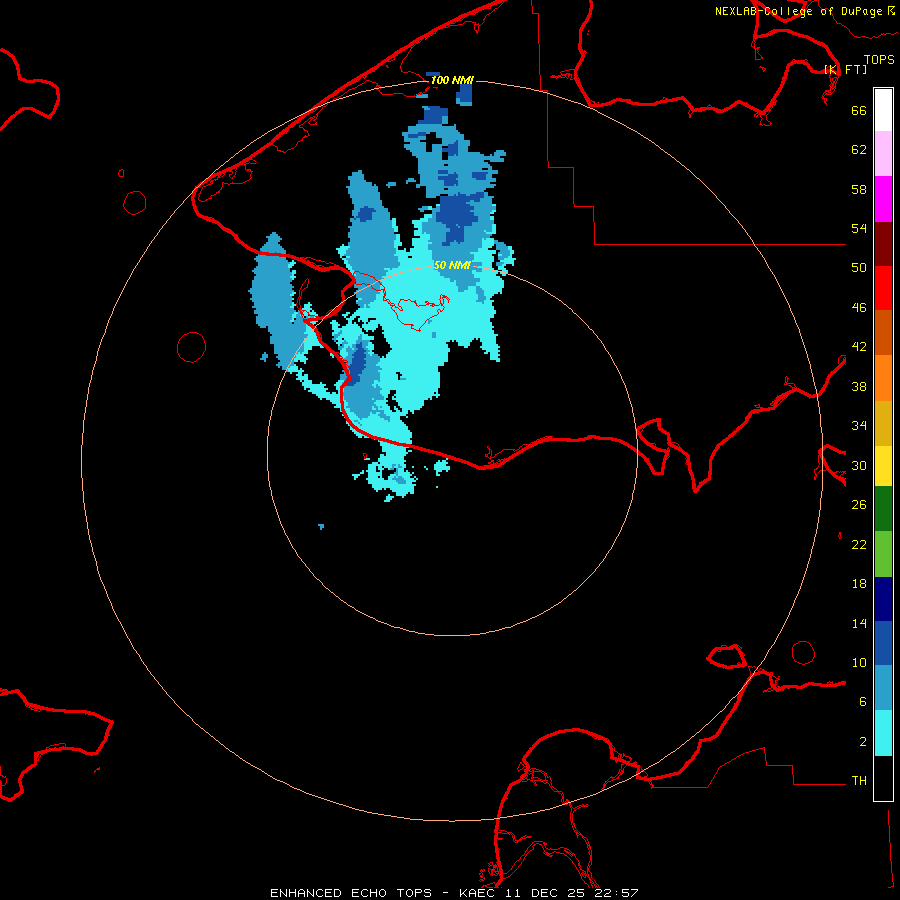Click the cyan 10 legend swatch
The image size is (900, 900).
(x=883, y=733)
